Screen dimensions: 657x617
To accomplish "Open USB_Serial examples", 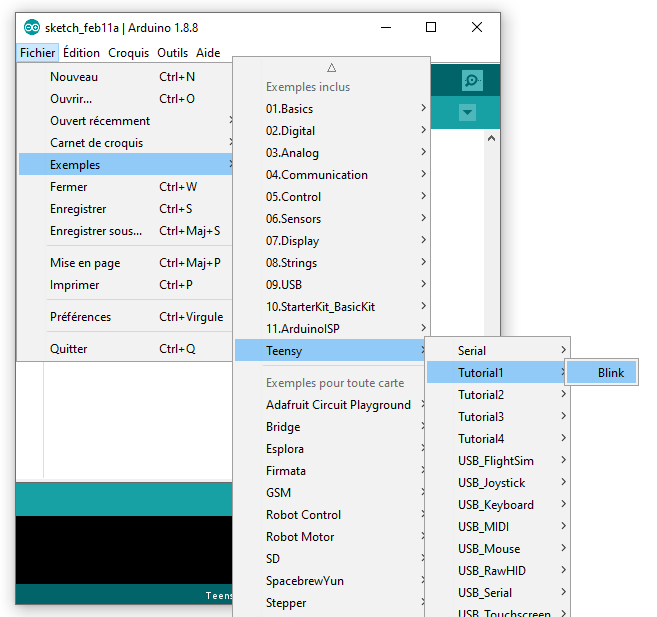I will (x=497, y=593).
